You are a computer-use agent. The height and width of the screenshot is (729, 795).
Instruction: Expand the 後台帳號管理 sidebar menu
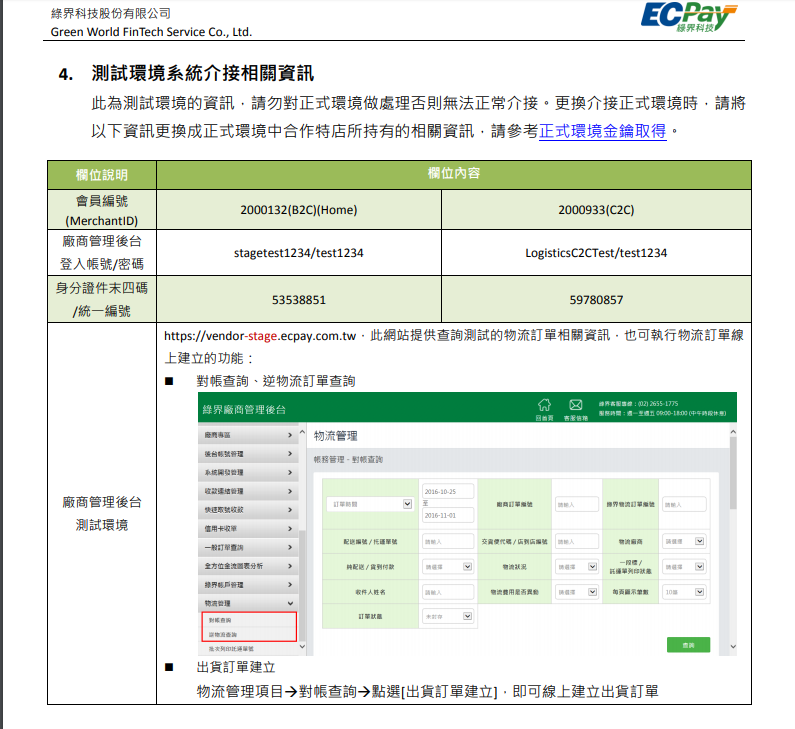247,454
